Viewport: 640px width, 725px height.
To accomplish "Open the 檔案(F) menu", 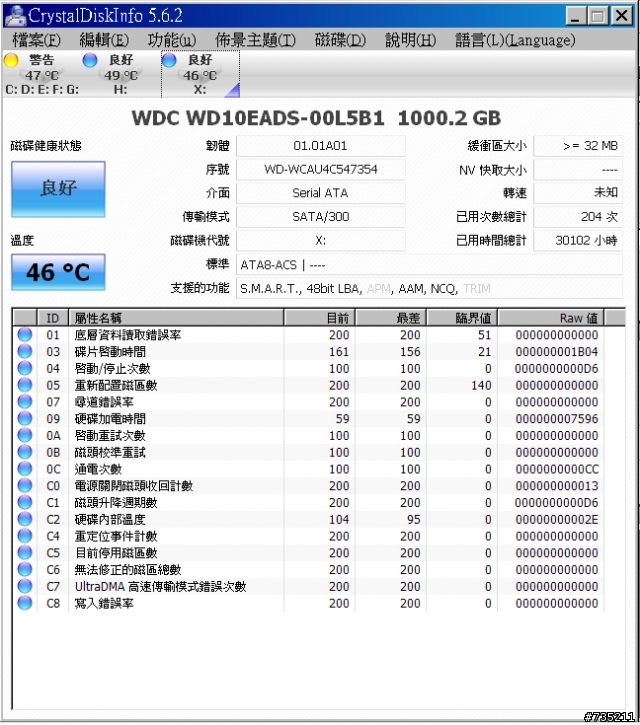I will click(x=36, y=40).
